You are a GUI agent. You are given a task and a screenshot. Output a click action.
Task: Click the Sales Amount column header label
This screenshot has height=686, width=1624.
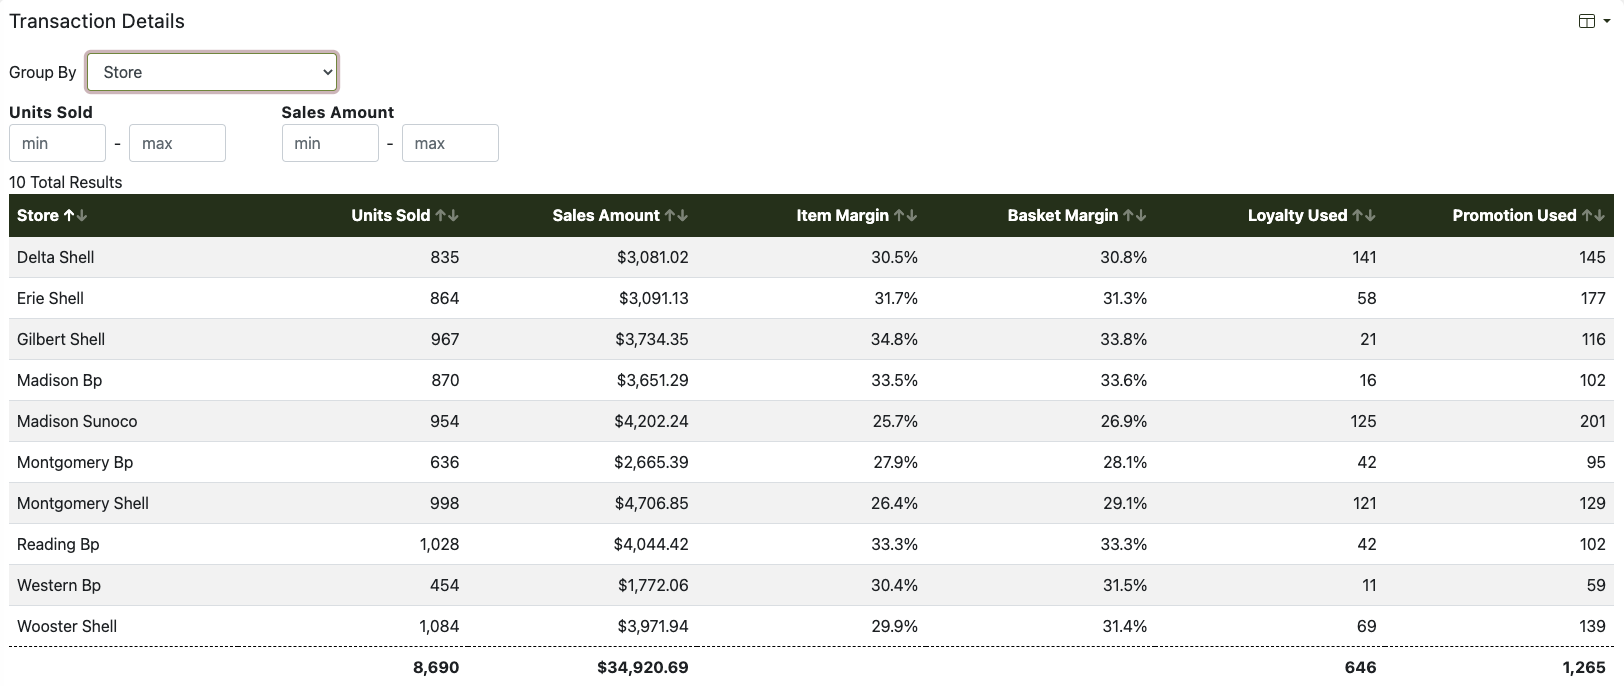606,215
